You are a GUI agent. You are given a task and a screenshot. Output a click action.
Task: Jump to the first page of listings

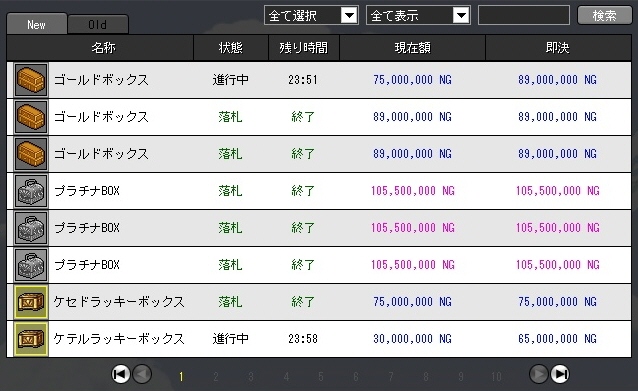click(120, 374)
